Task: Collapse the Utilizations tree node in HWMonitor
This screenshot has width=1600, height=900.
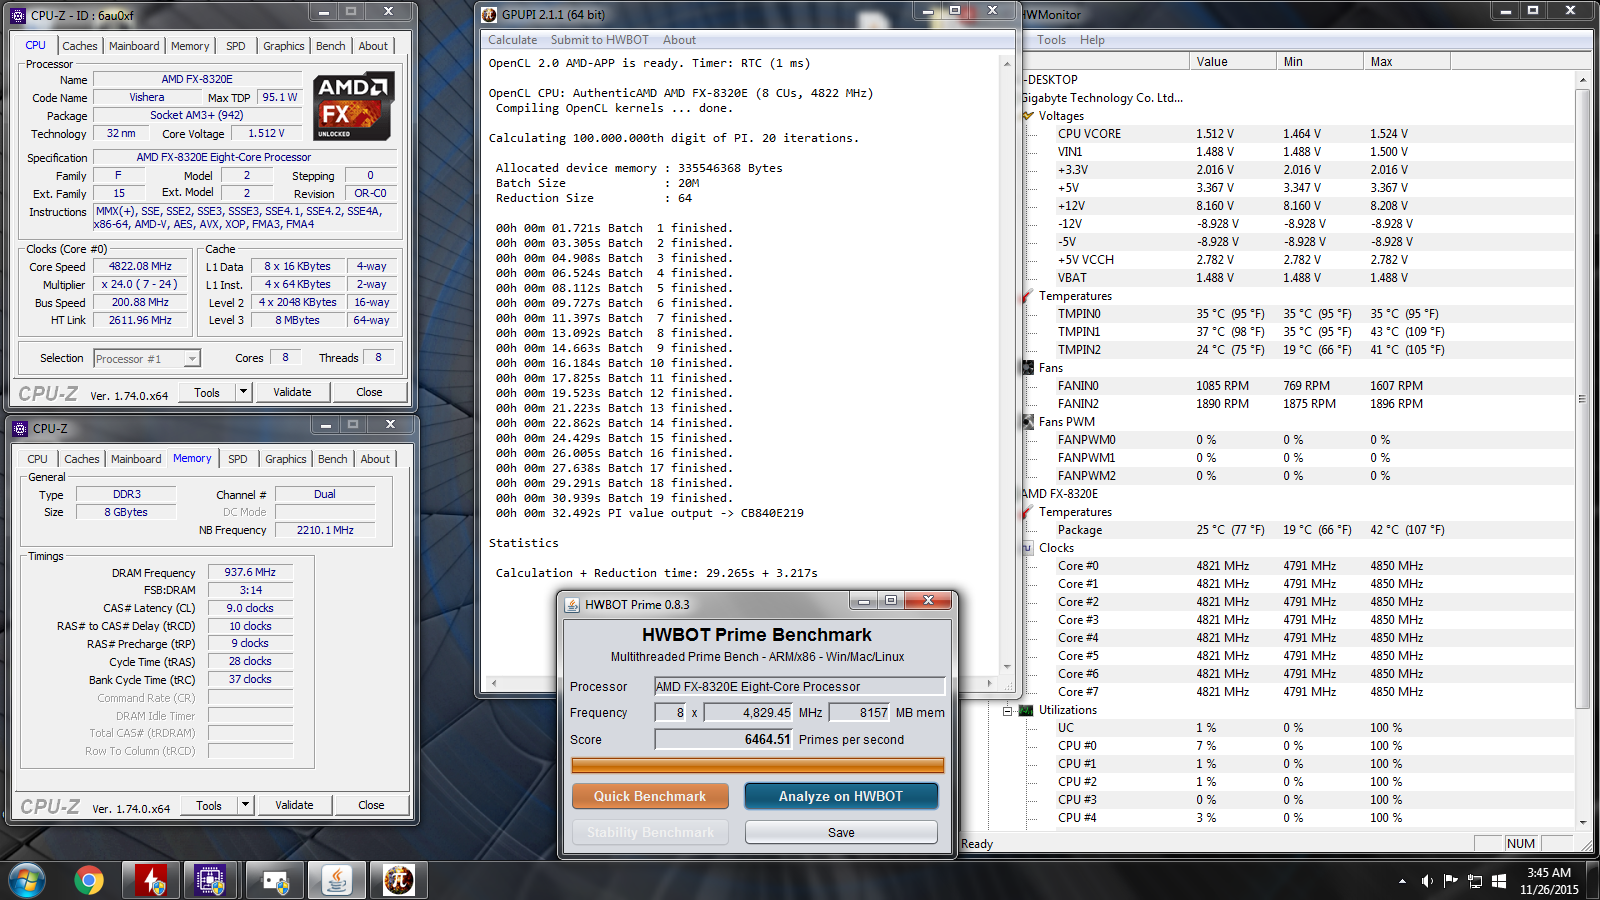Action: tap(1008, 711)
